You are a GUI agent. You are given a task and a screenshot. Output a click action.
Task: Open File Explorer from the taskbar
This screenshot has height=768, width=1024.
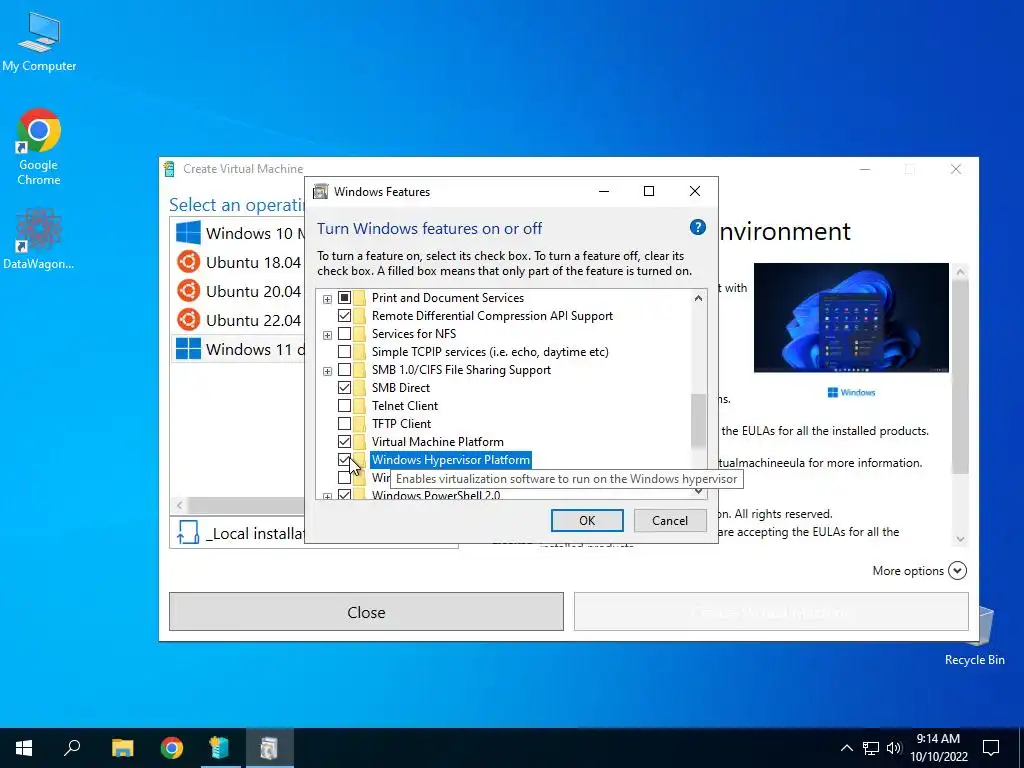pos(122,748)
